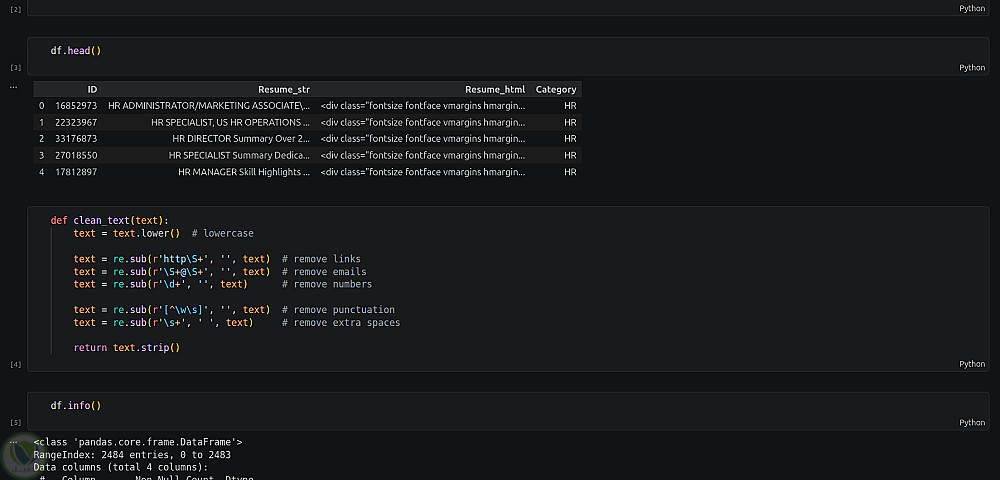The width and height of the screenshot is (1000, 480).
Task: Click the Category column header
Action: pos(556,90)
